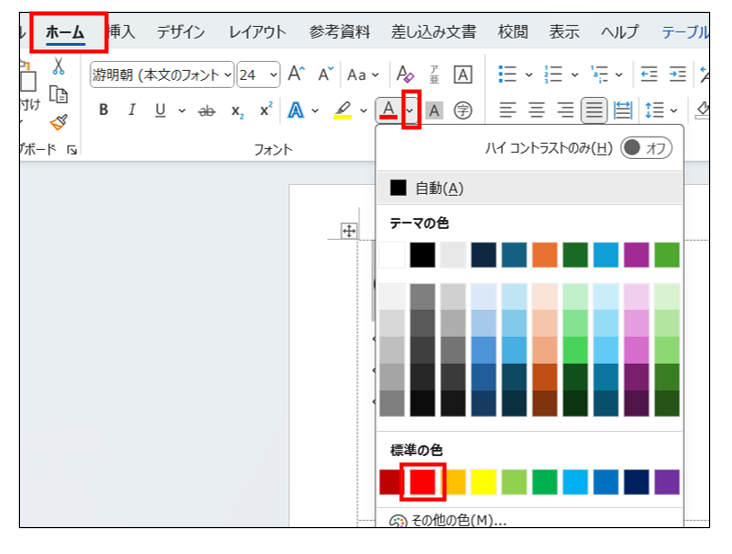Toggle italic formatting with I
The width and height of the screenshot is (732, 554).
(x=132, y=110)
